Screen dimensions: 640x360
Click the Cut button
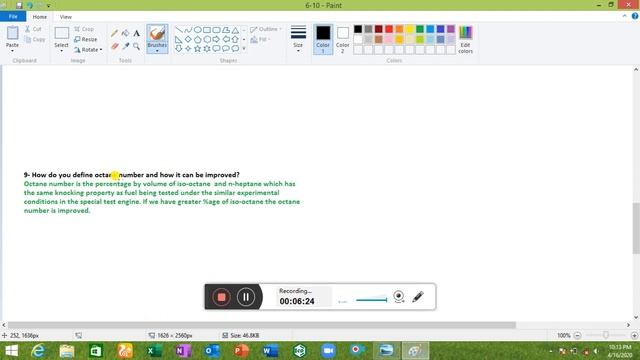tap(33, 29)
